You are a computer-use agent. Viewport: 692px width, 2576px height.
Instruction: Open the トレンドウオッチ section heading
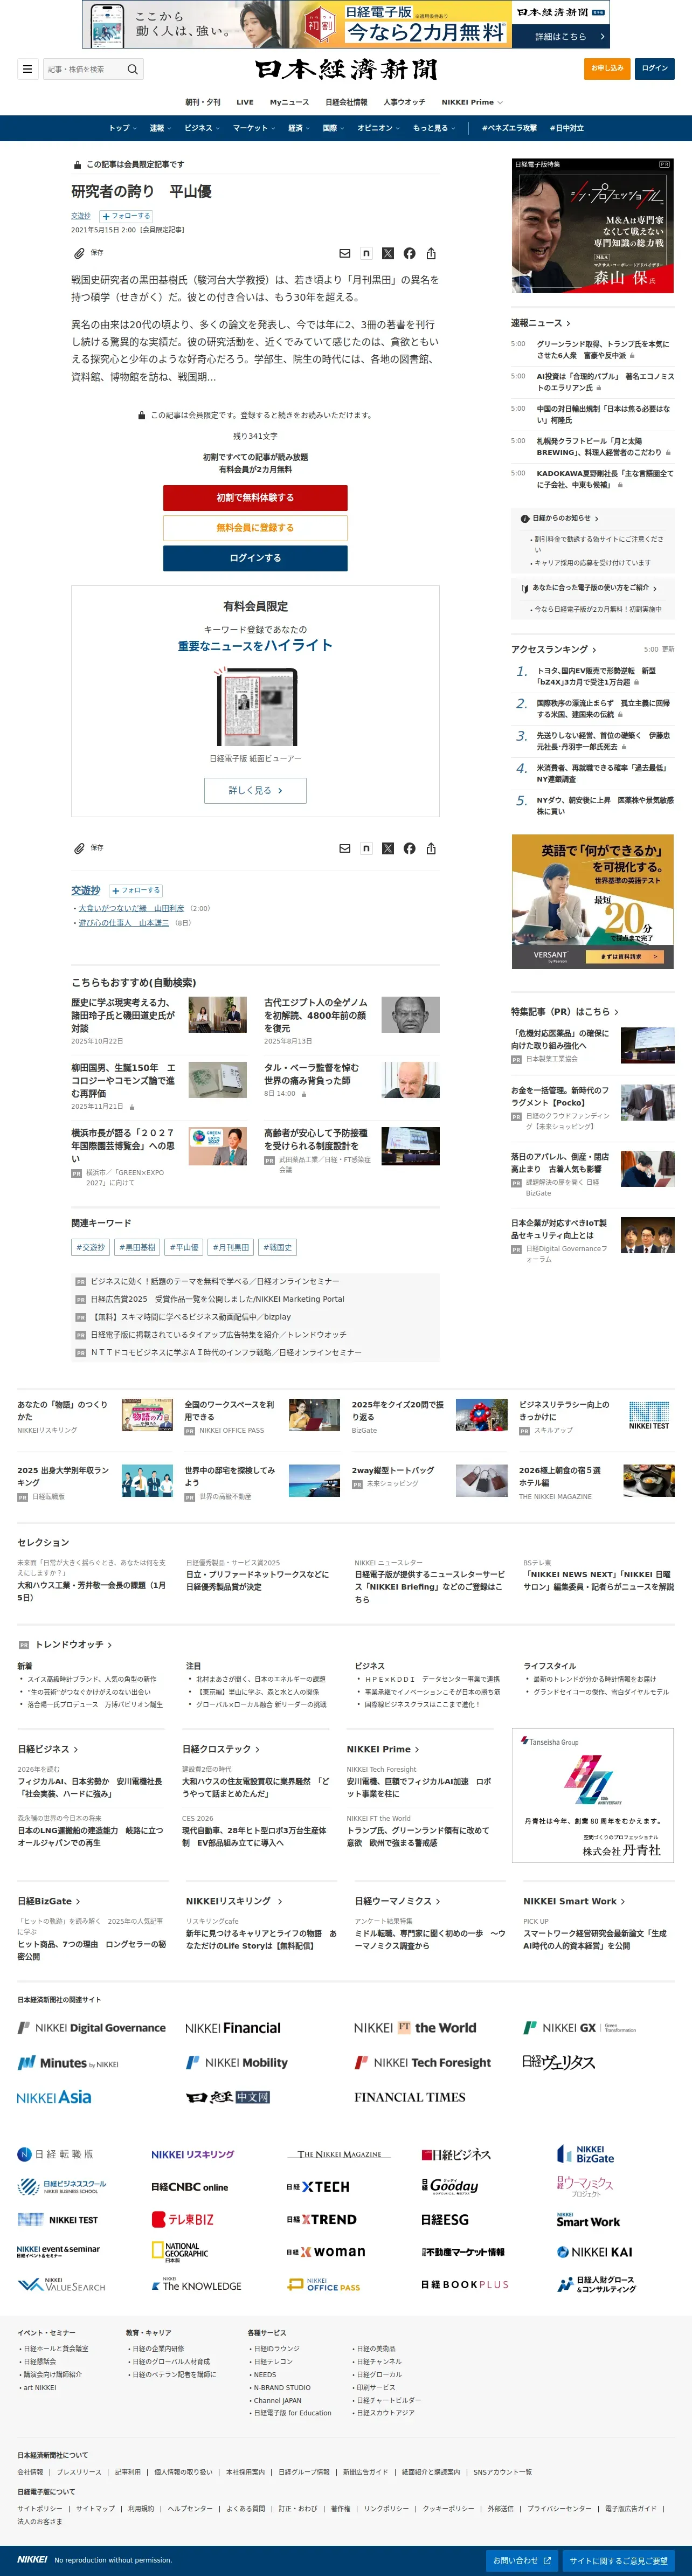(72, 1644)
